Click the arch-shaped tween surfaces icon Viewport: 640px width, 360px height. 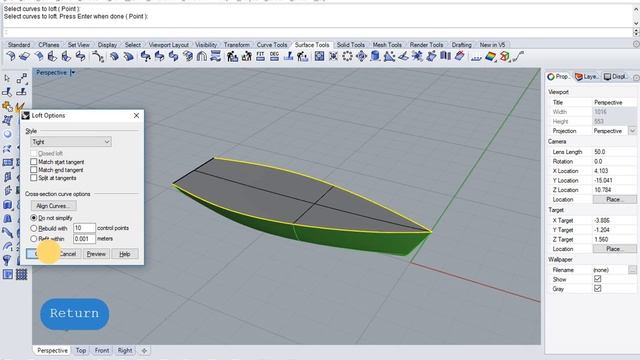point(202,56)
